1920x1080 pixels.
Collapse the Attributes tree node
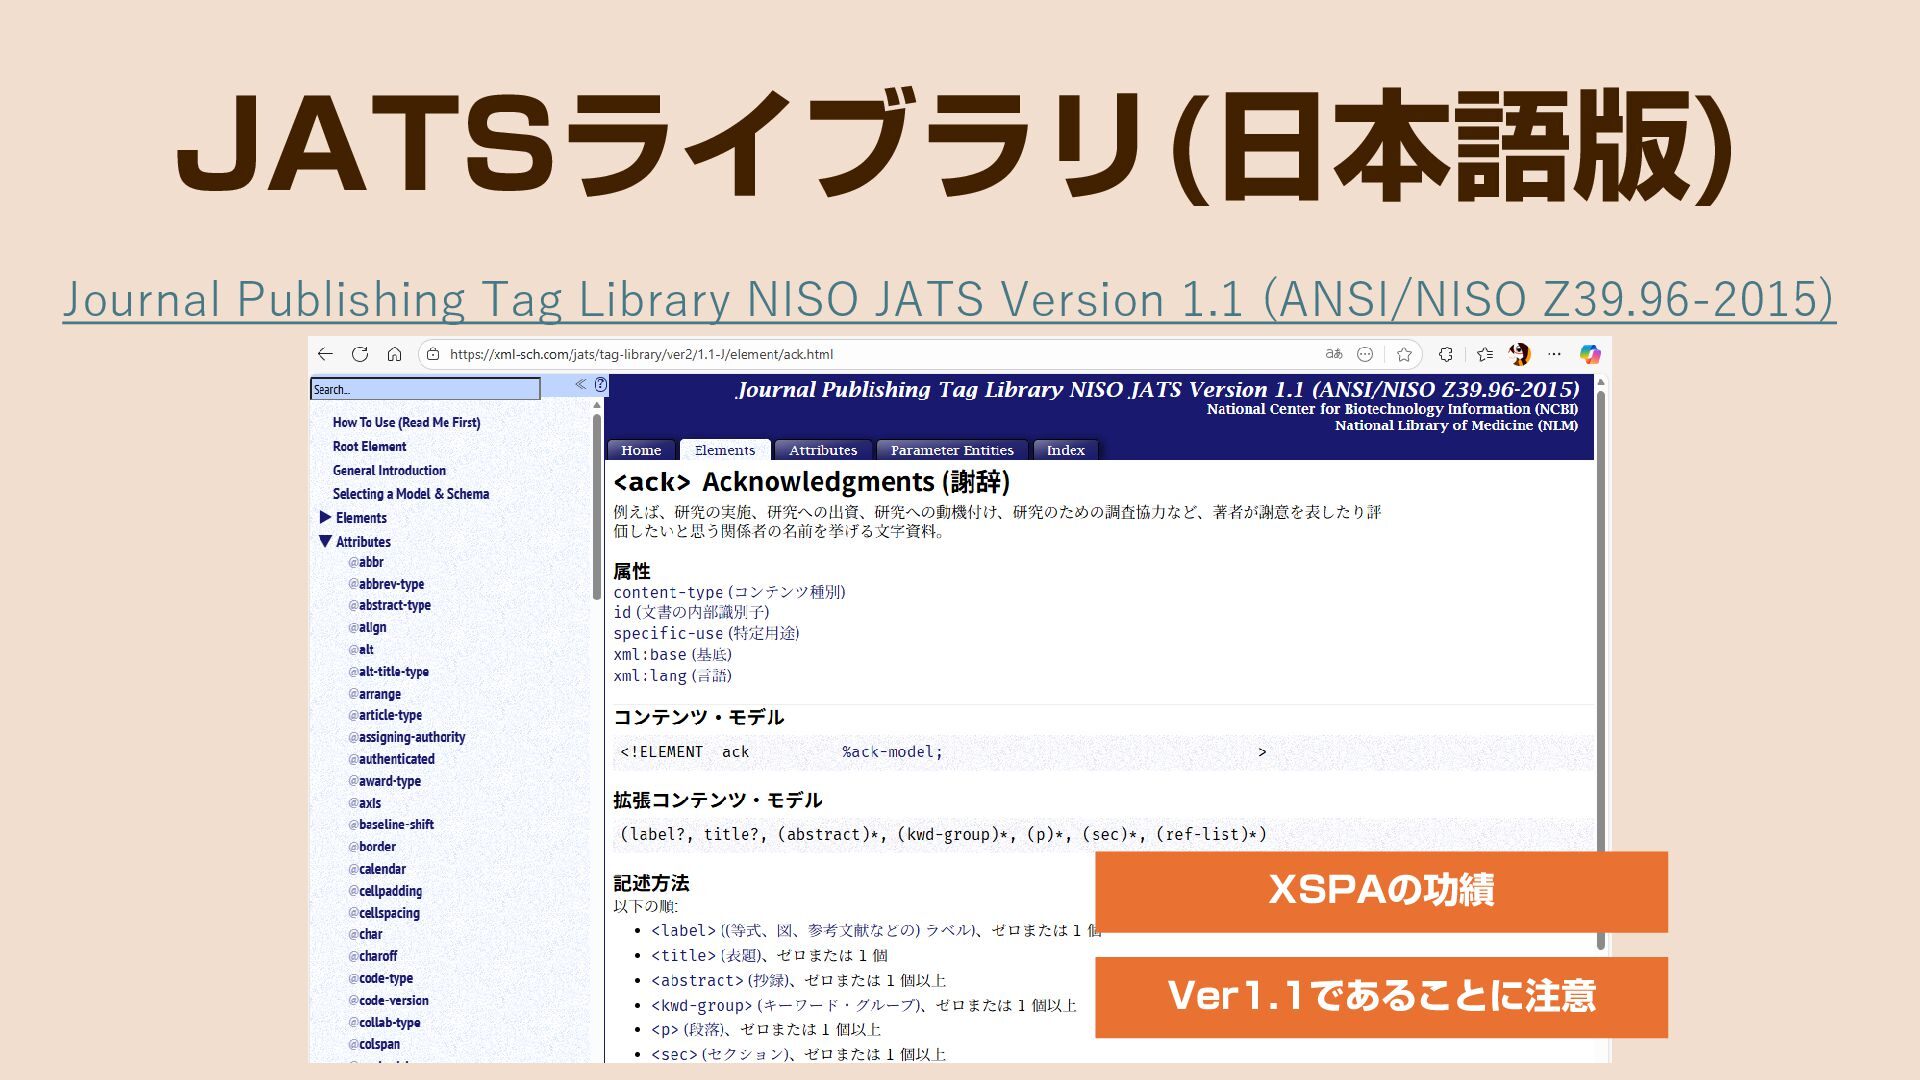click(x=325, y=541)
